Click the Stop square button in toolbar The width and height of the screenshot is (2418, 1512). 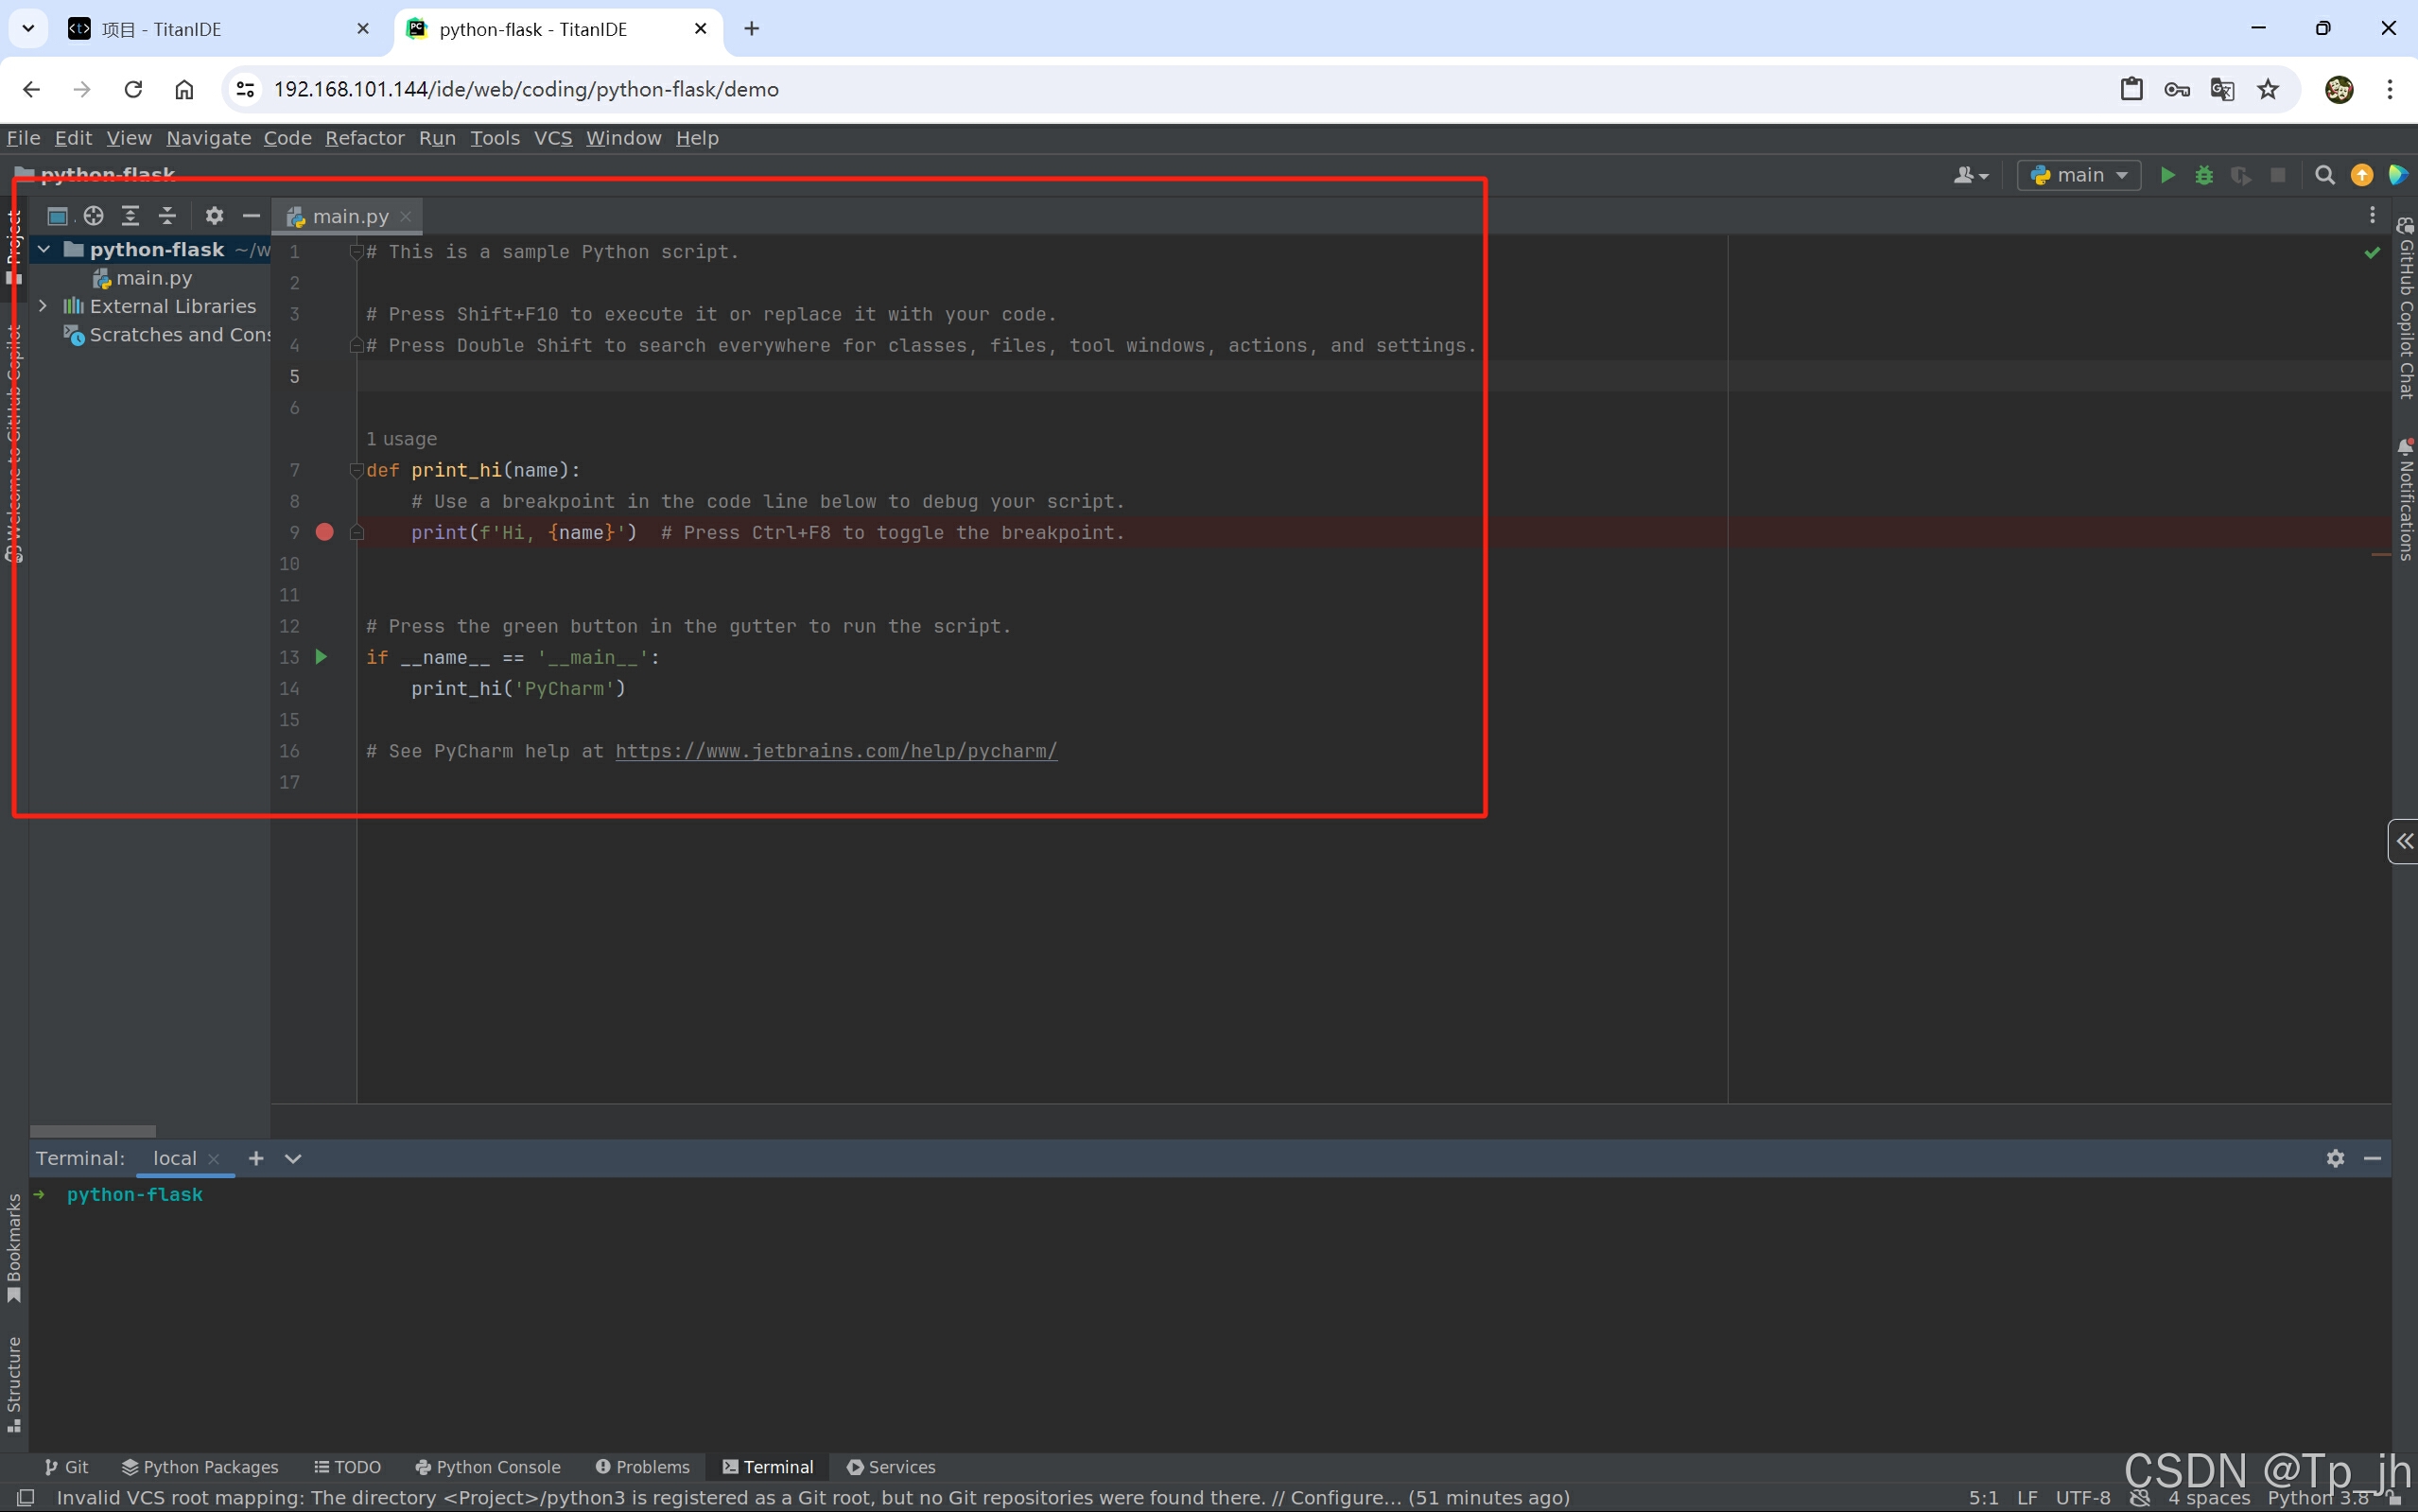(2278, 175)
